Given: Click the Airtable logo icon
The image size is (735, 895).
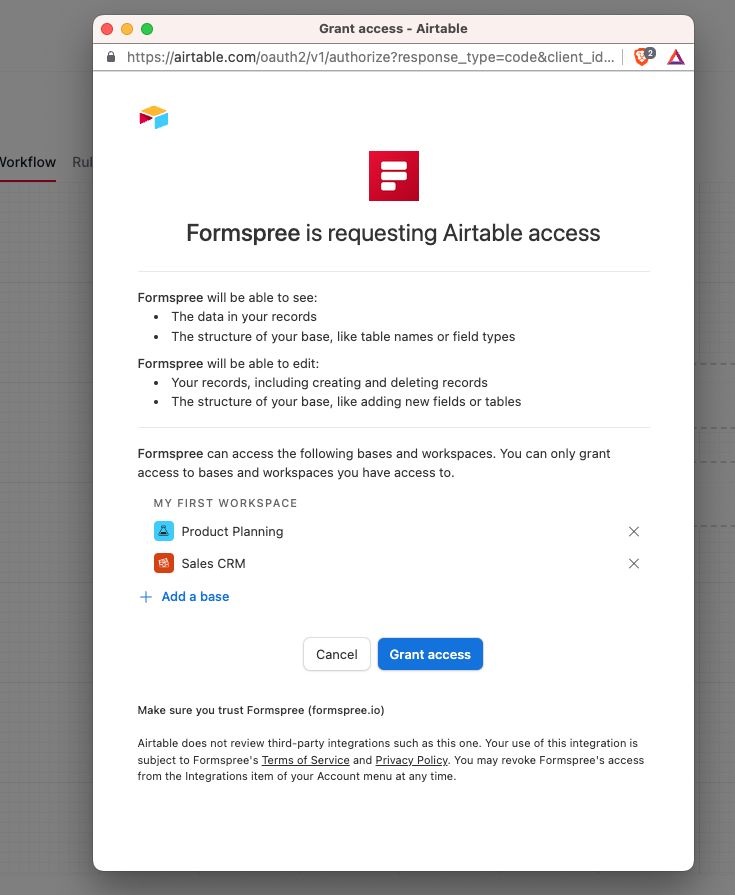Looking at the screenshot, I should pos(153,117).
